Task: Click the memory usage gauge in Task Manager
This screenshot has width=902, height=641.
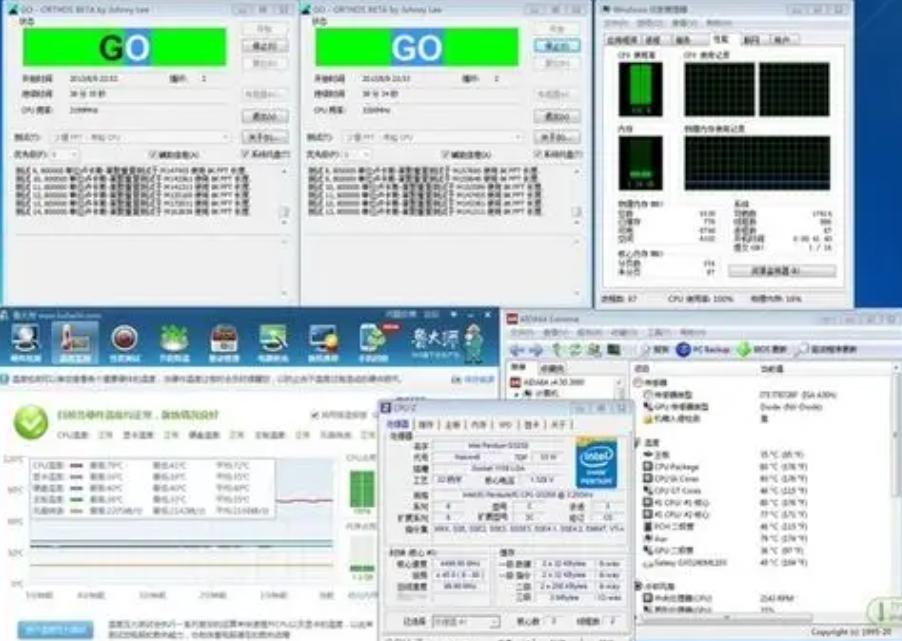Action: [640, 163]
